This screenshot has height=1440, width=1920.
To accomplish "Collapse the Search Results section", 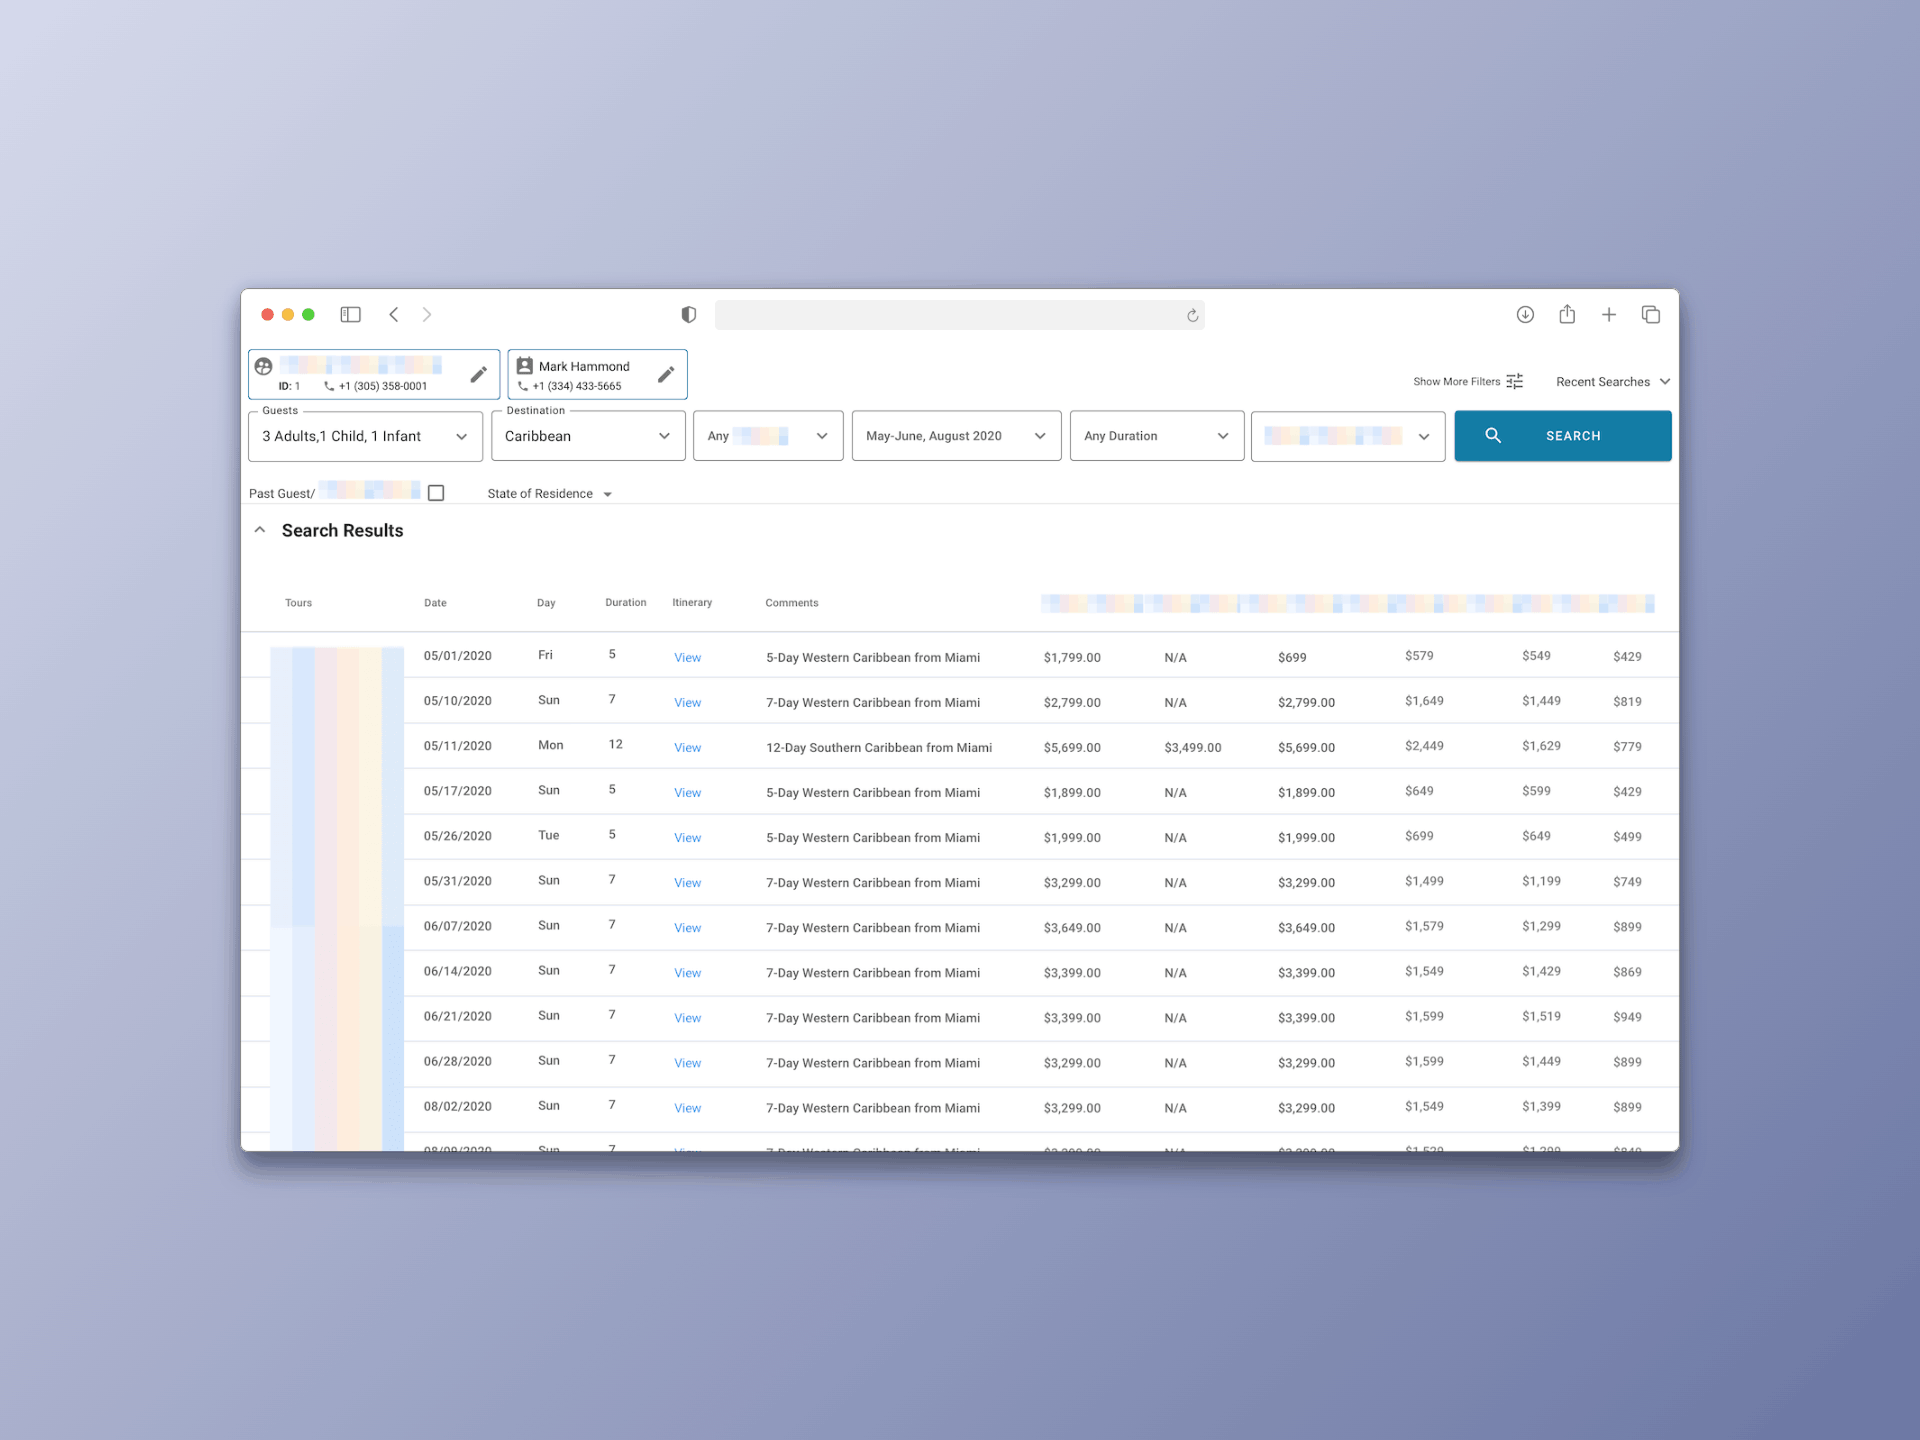I will (260, 530).
